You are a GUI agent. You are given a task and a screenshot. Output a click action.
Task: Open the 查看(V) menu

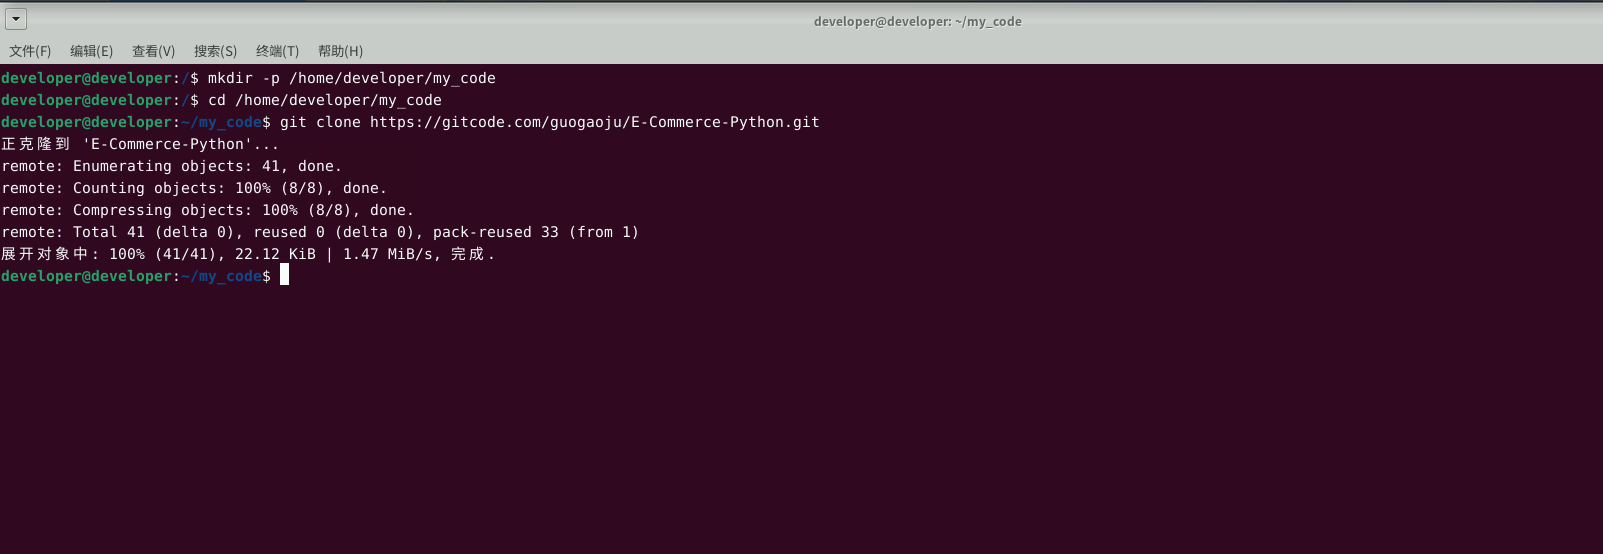pyautogui.click(x=153, y=51)
